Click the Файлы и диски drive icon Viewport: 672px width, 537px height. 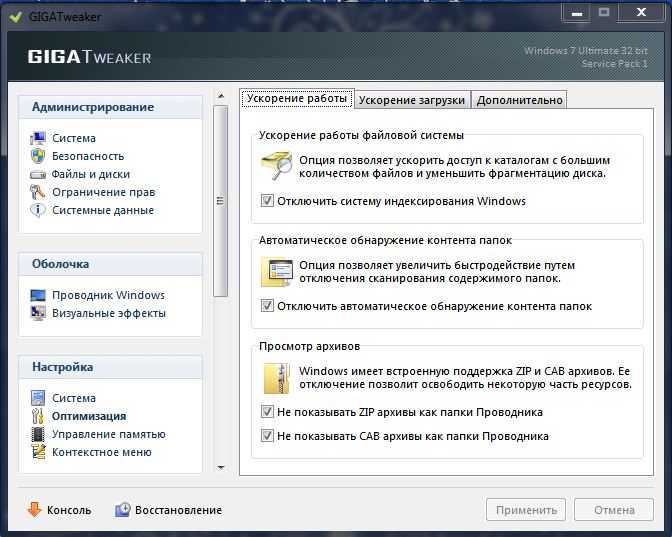coord(38,174)
